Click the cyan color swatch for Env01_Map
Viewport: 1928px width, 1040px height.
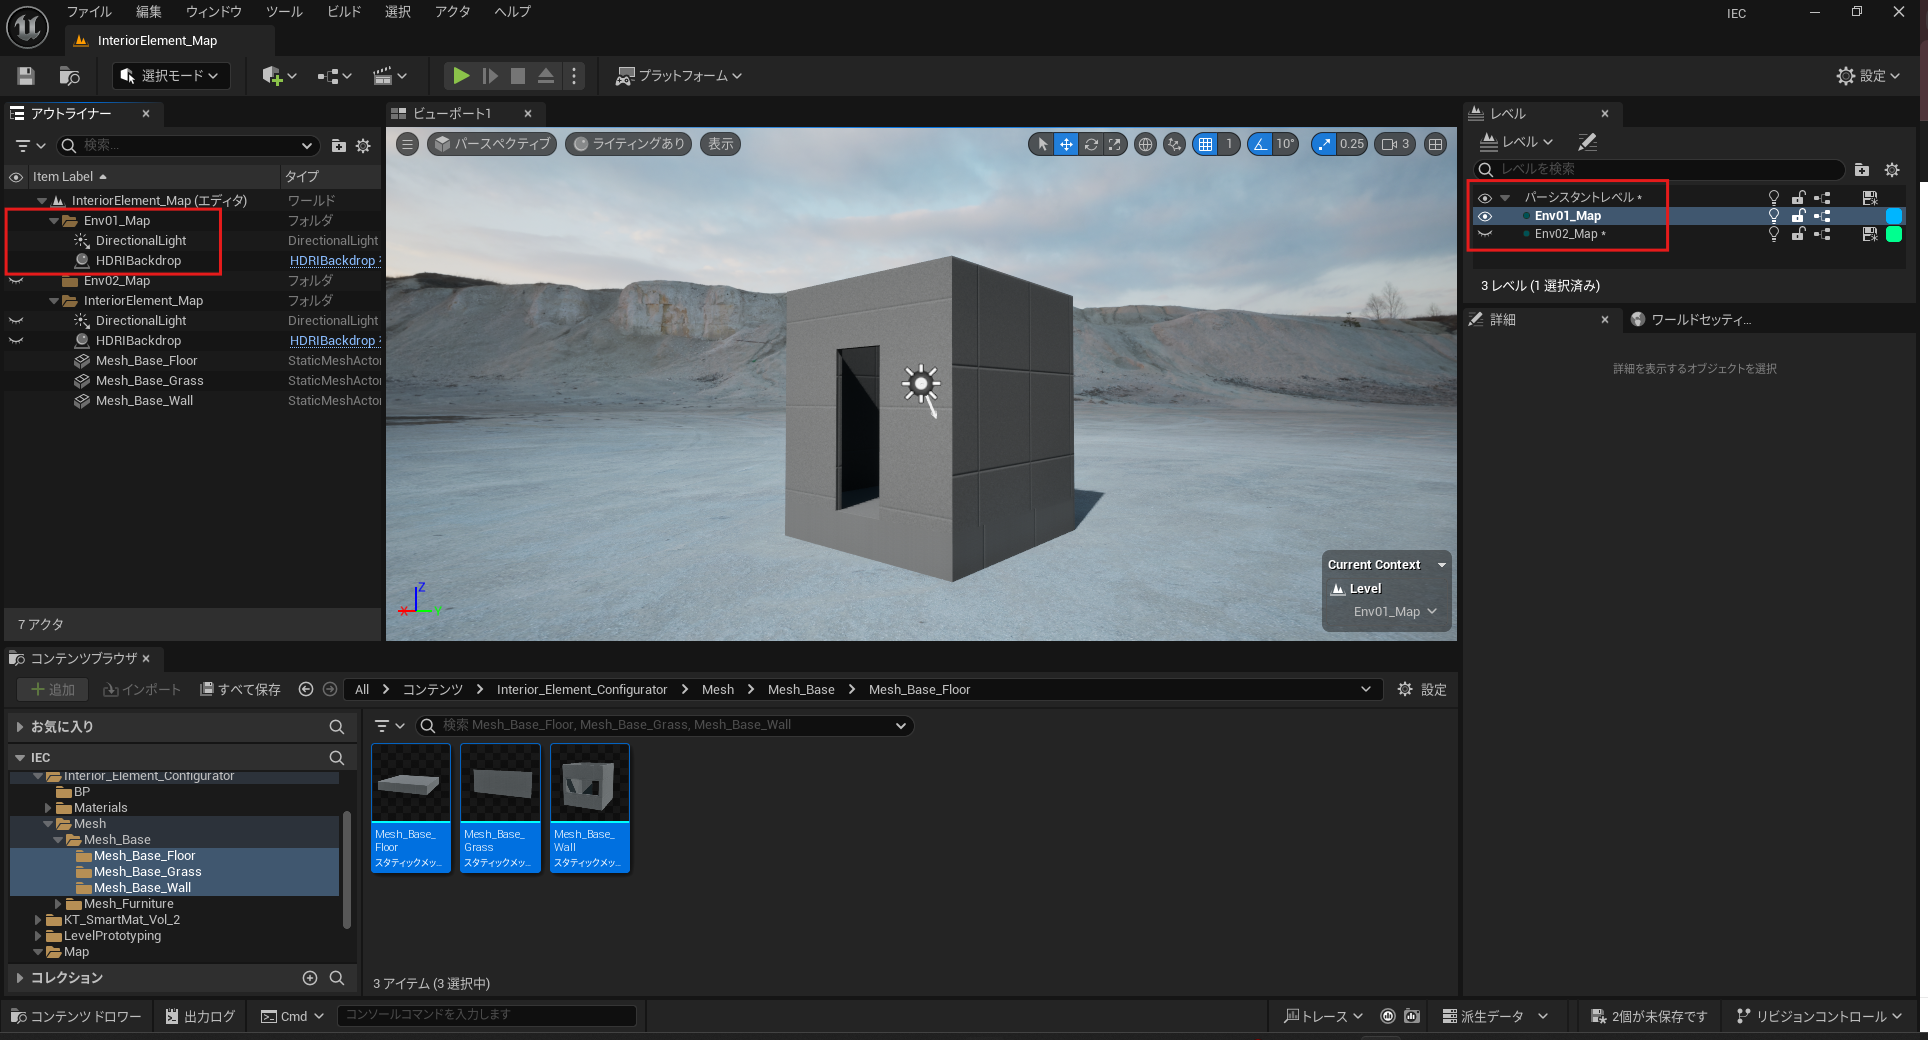1893,216
